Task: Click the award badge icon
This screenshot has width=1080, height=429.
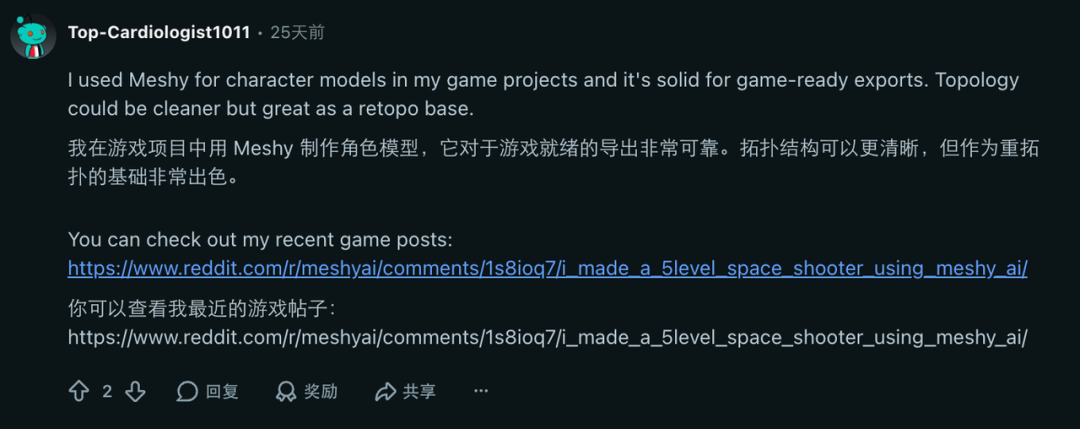Action: coord(285,391)
